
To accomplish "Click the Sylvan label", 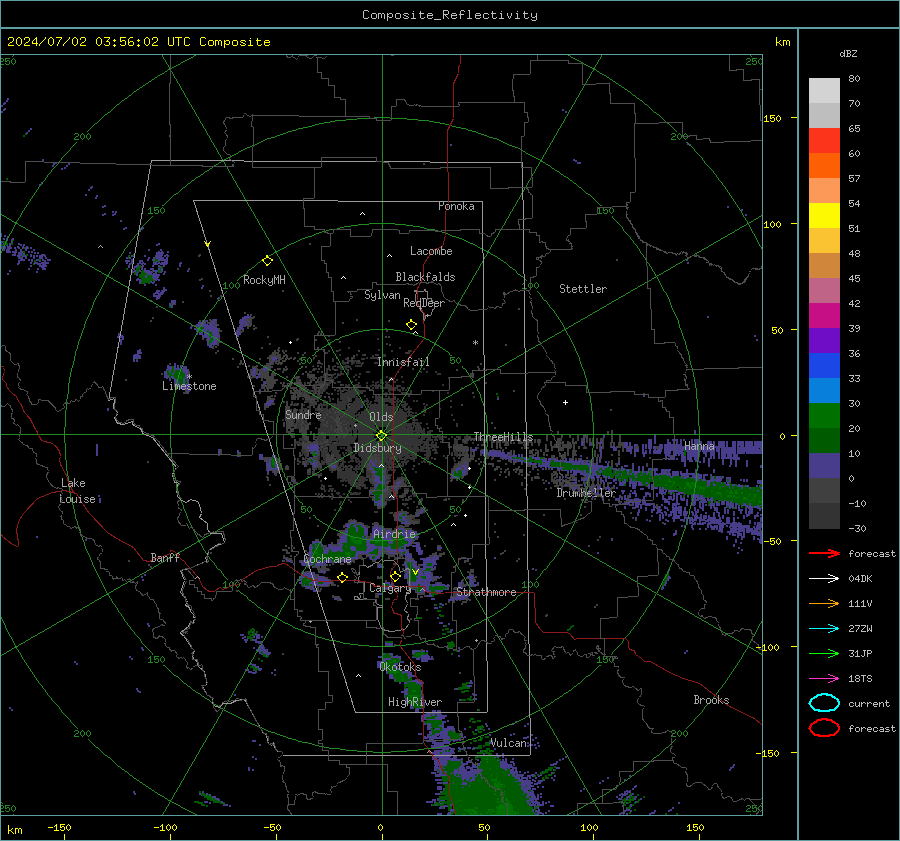I will [x=382, y=295].
